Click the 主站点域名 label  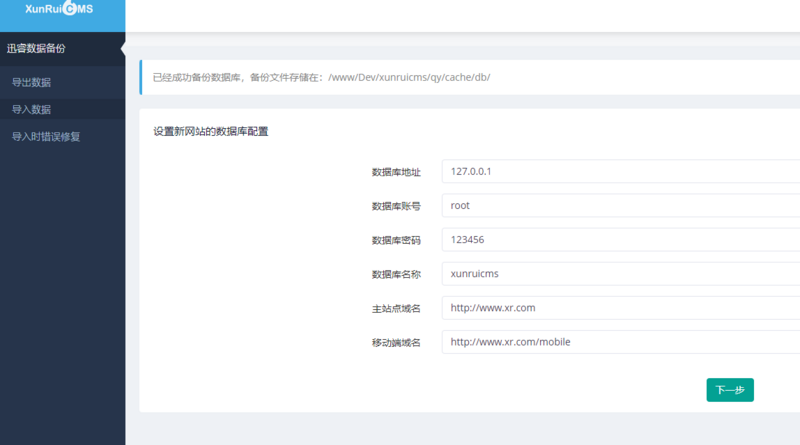tap(396, 309)
